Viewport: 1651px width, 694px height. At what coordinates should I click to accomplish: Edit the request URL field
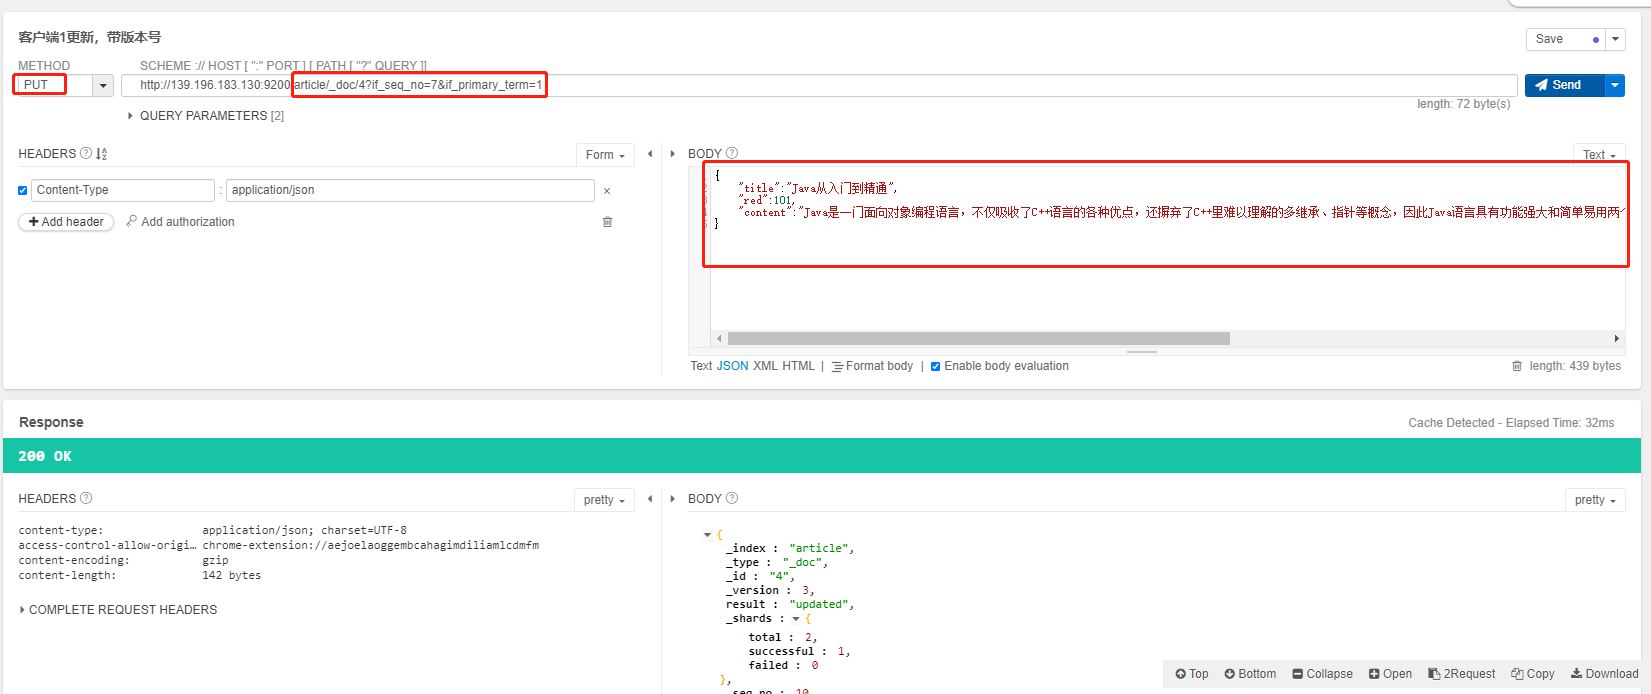pyautogui.click(x=819, y=85)
